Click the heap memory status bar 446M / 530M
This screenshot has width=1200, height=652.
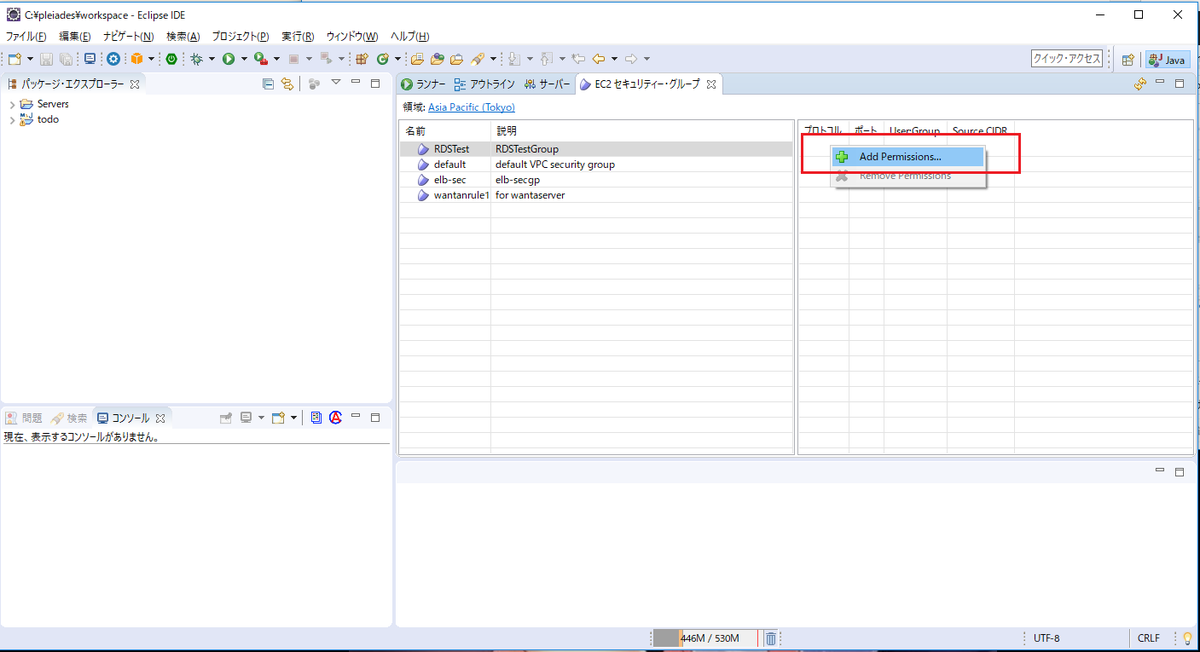coord(706,638)
